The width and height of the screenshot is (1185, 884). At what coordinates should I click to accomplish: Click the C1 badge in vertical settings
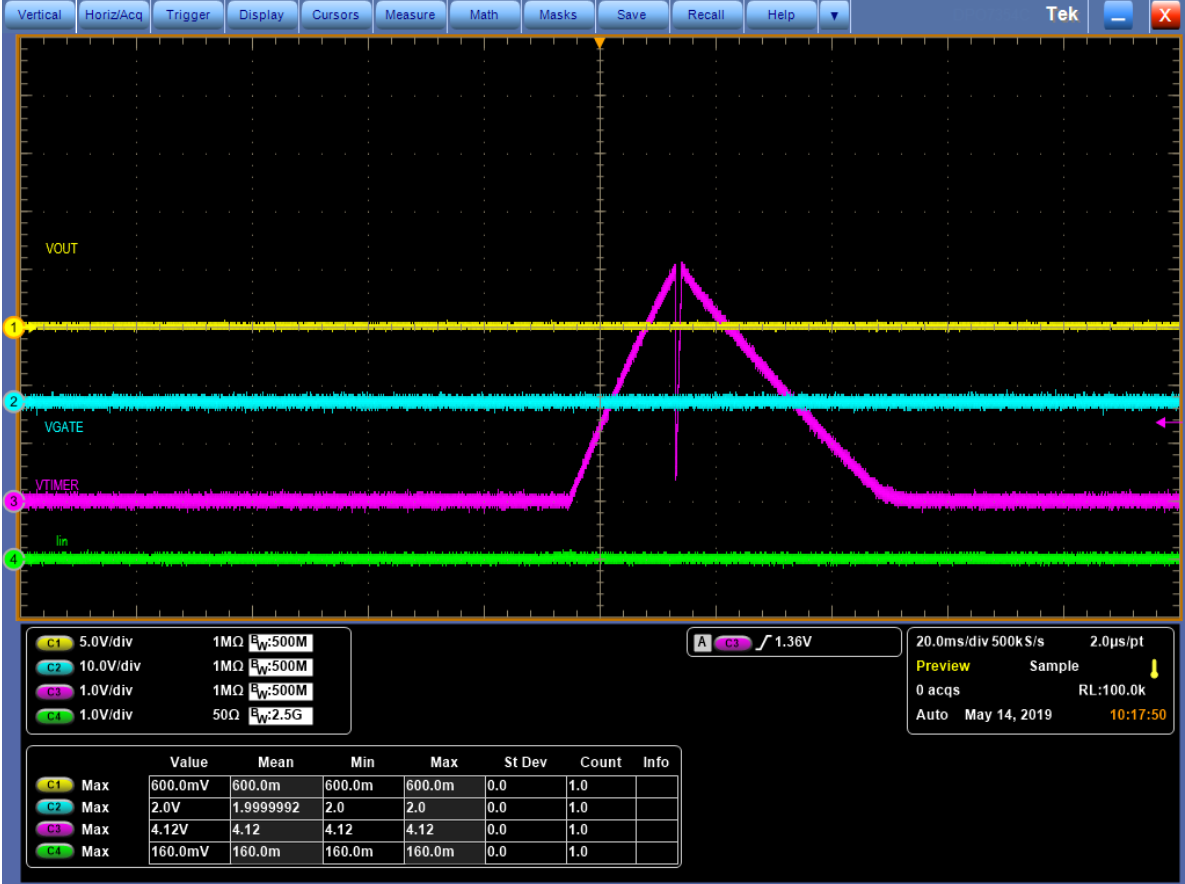coord(54,643)
